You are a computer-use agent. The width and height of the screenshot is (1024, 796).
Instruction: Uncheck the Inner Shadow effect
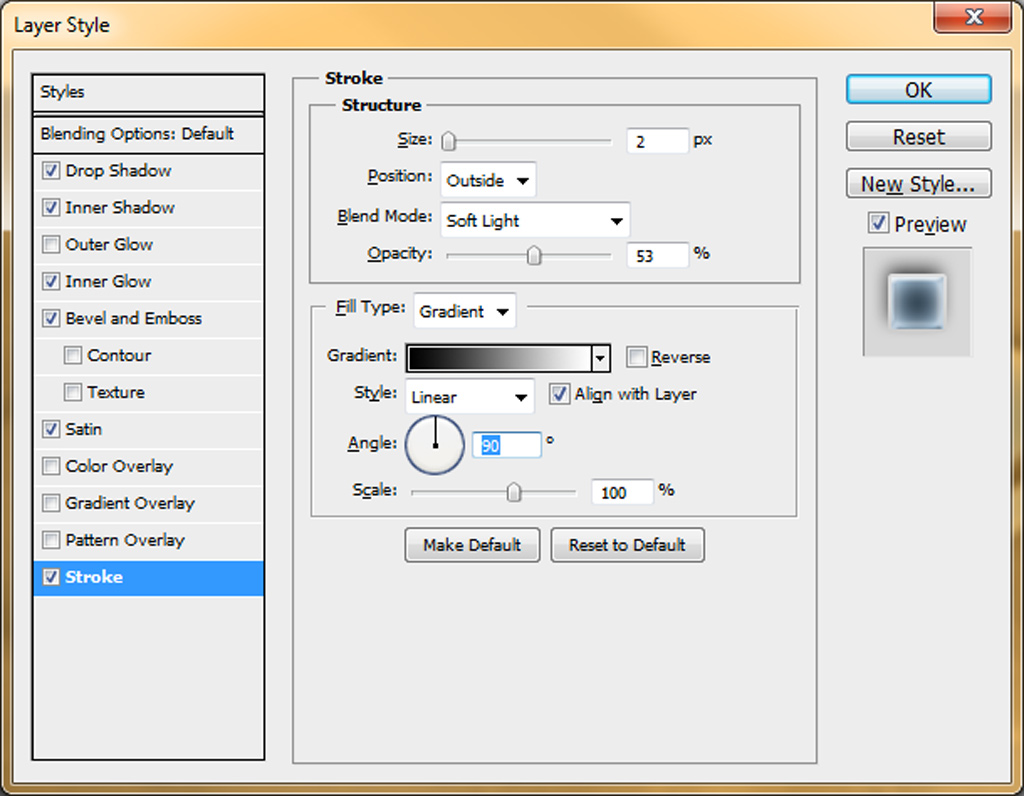51,208
